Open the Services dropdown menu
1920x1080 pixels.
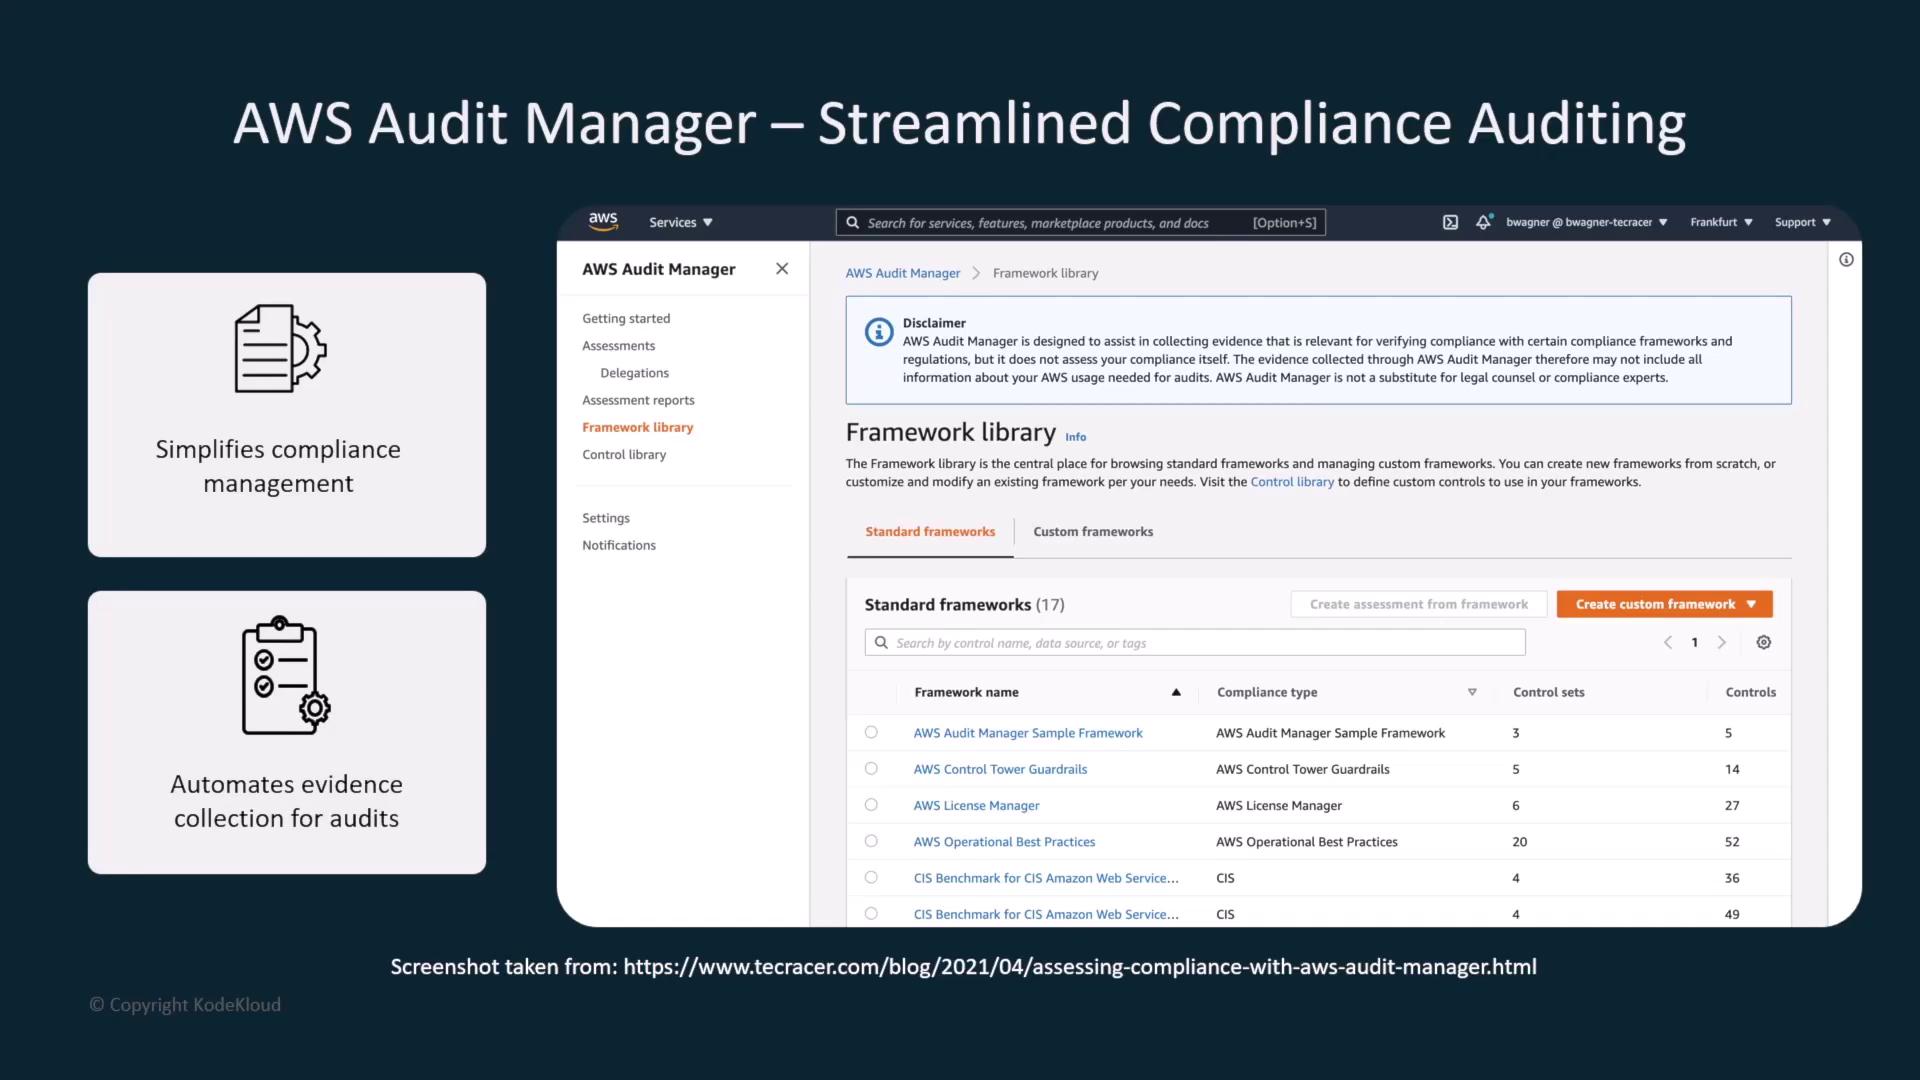pyautogui.click(x=680, y=222)
